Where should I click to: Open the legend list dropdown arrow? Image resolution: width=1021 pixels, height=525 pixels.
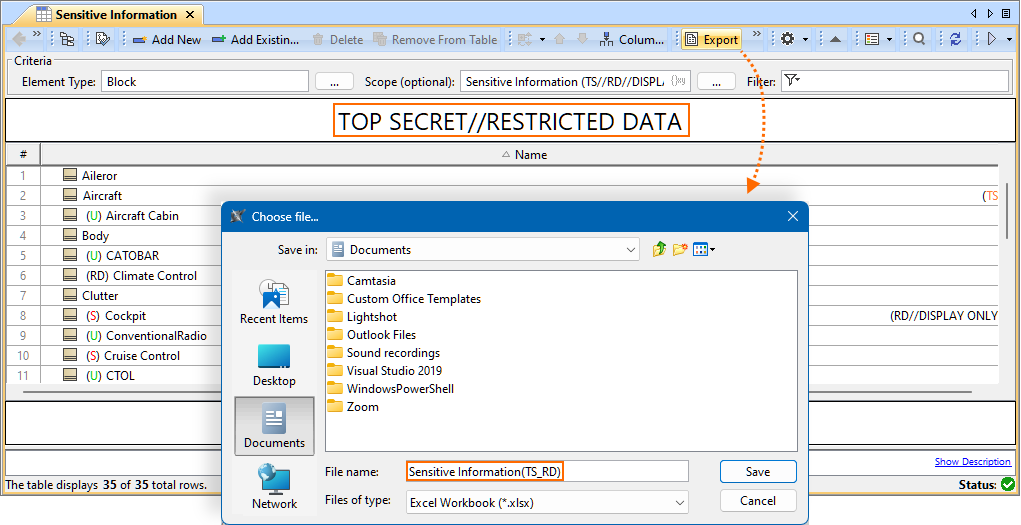point(889,40)
